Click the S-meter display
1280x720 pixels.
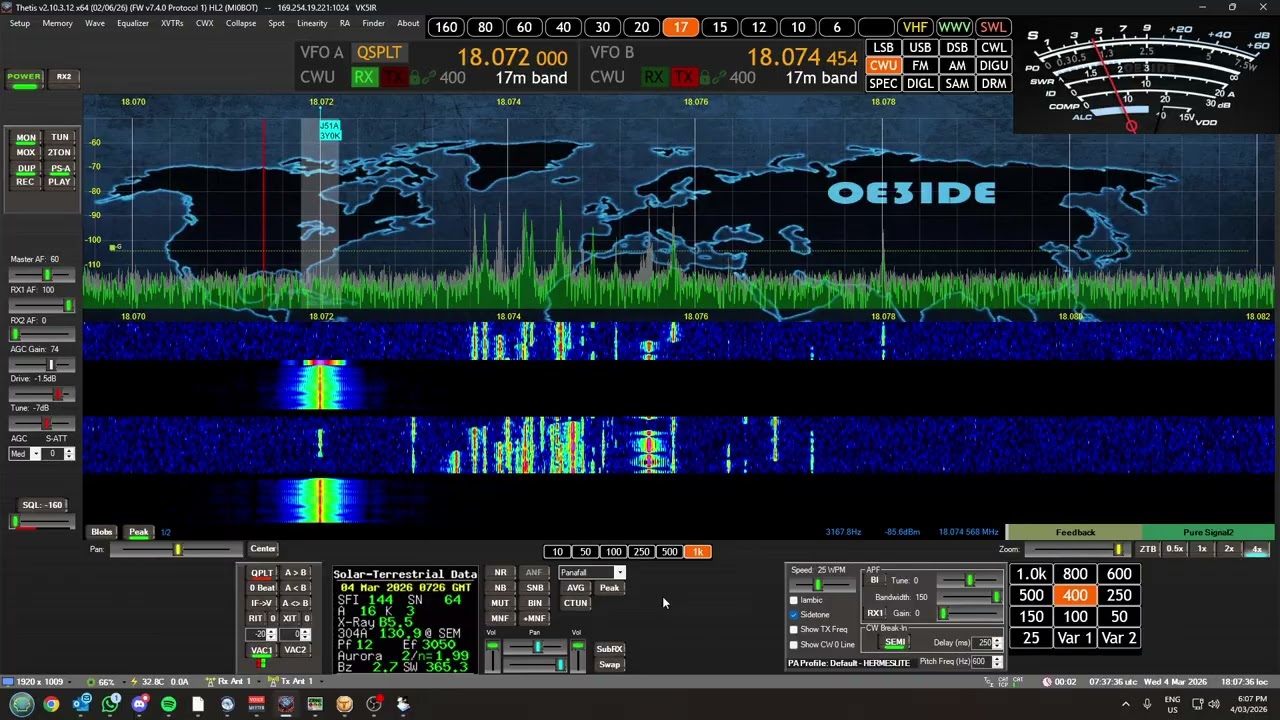click(x=1144, y=78)
